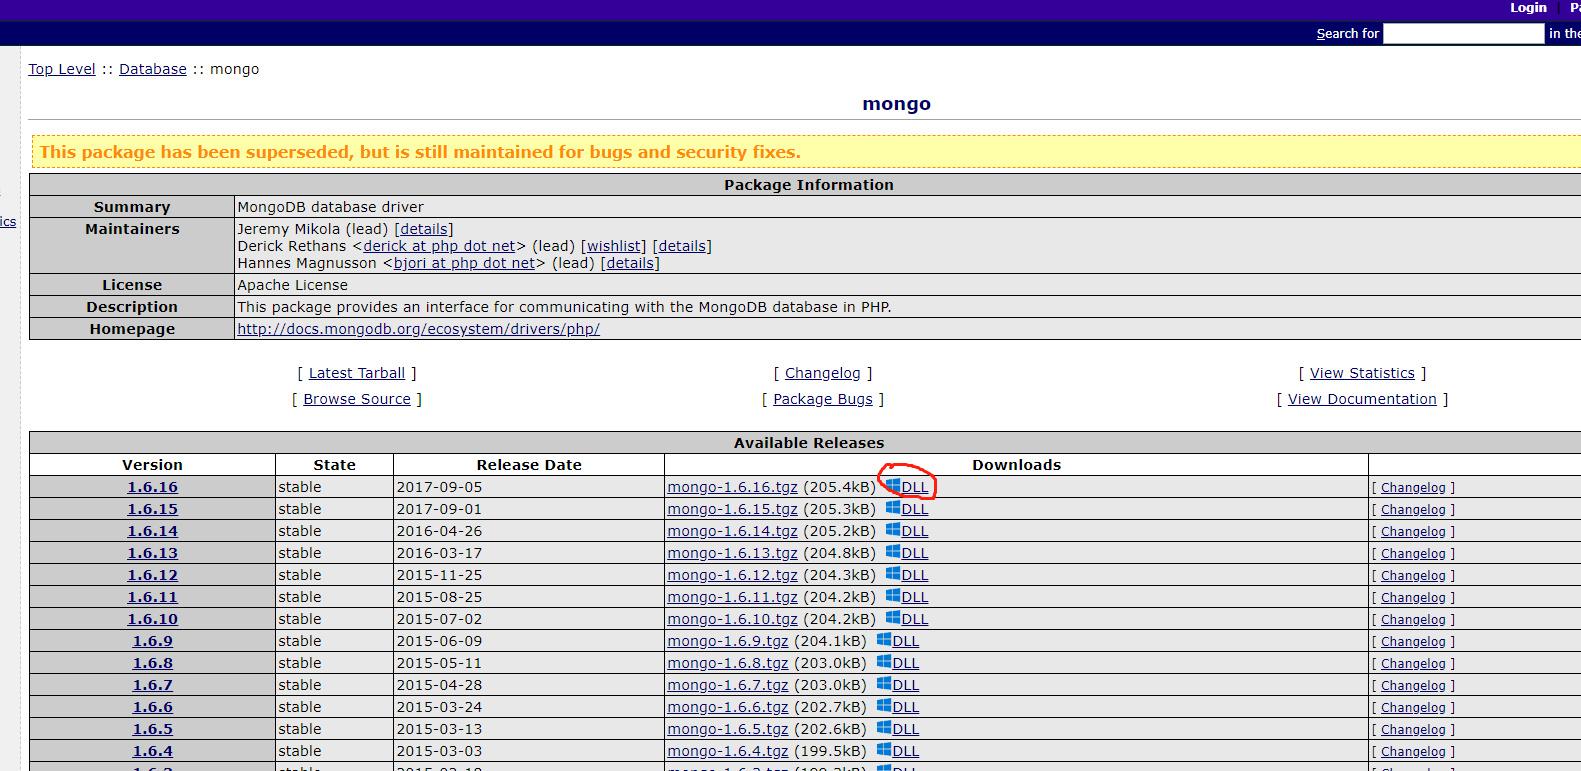Click Windows DLL icon for mongo-1.6.13

tap(893, 552)
